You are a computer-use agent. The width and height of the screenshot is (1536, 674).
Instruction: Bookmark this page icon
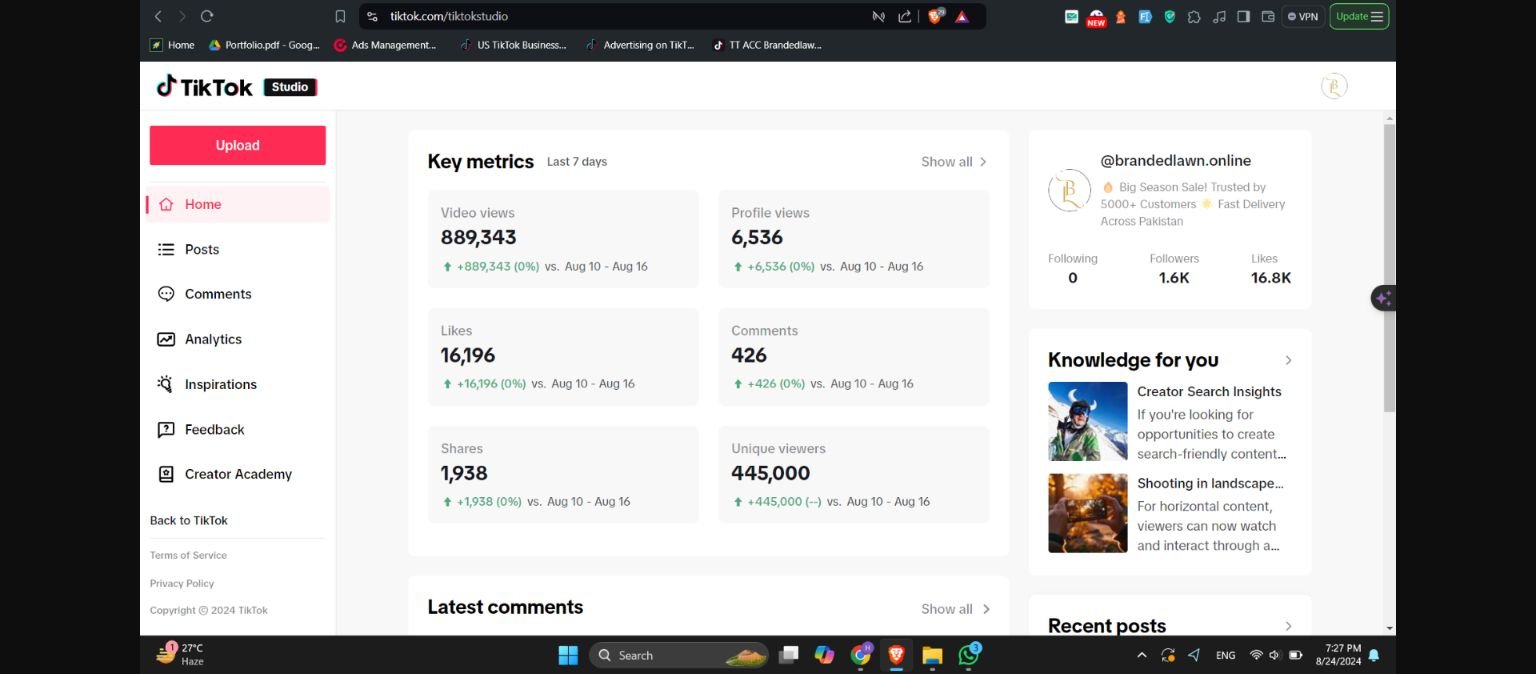[x=340, y=16]
